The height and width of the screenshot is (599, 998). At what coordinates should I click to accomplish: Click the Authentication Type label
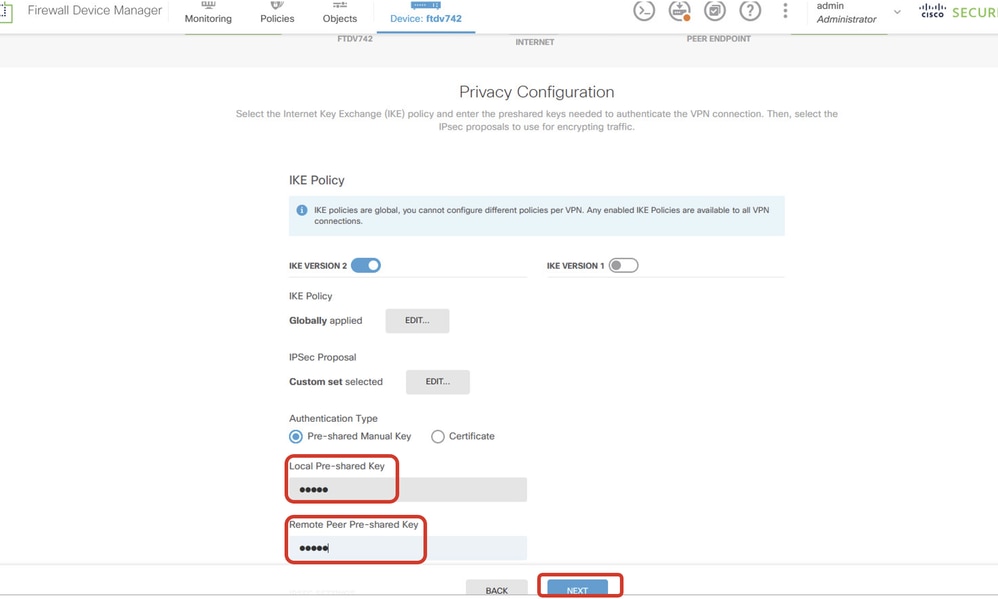334,419
